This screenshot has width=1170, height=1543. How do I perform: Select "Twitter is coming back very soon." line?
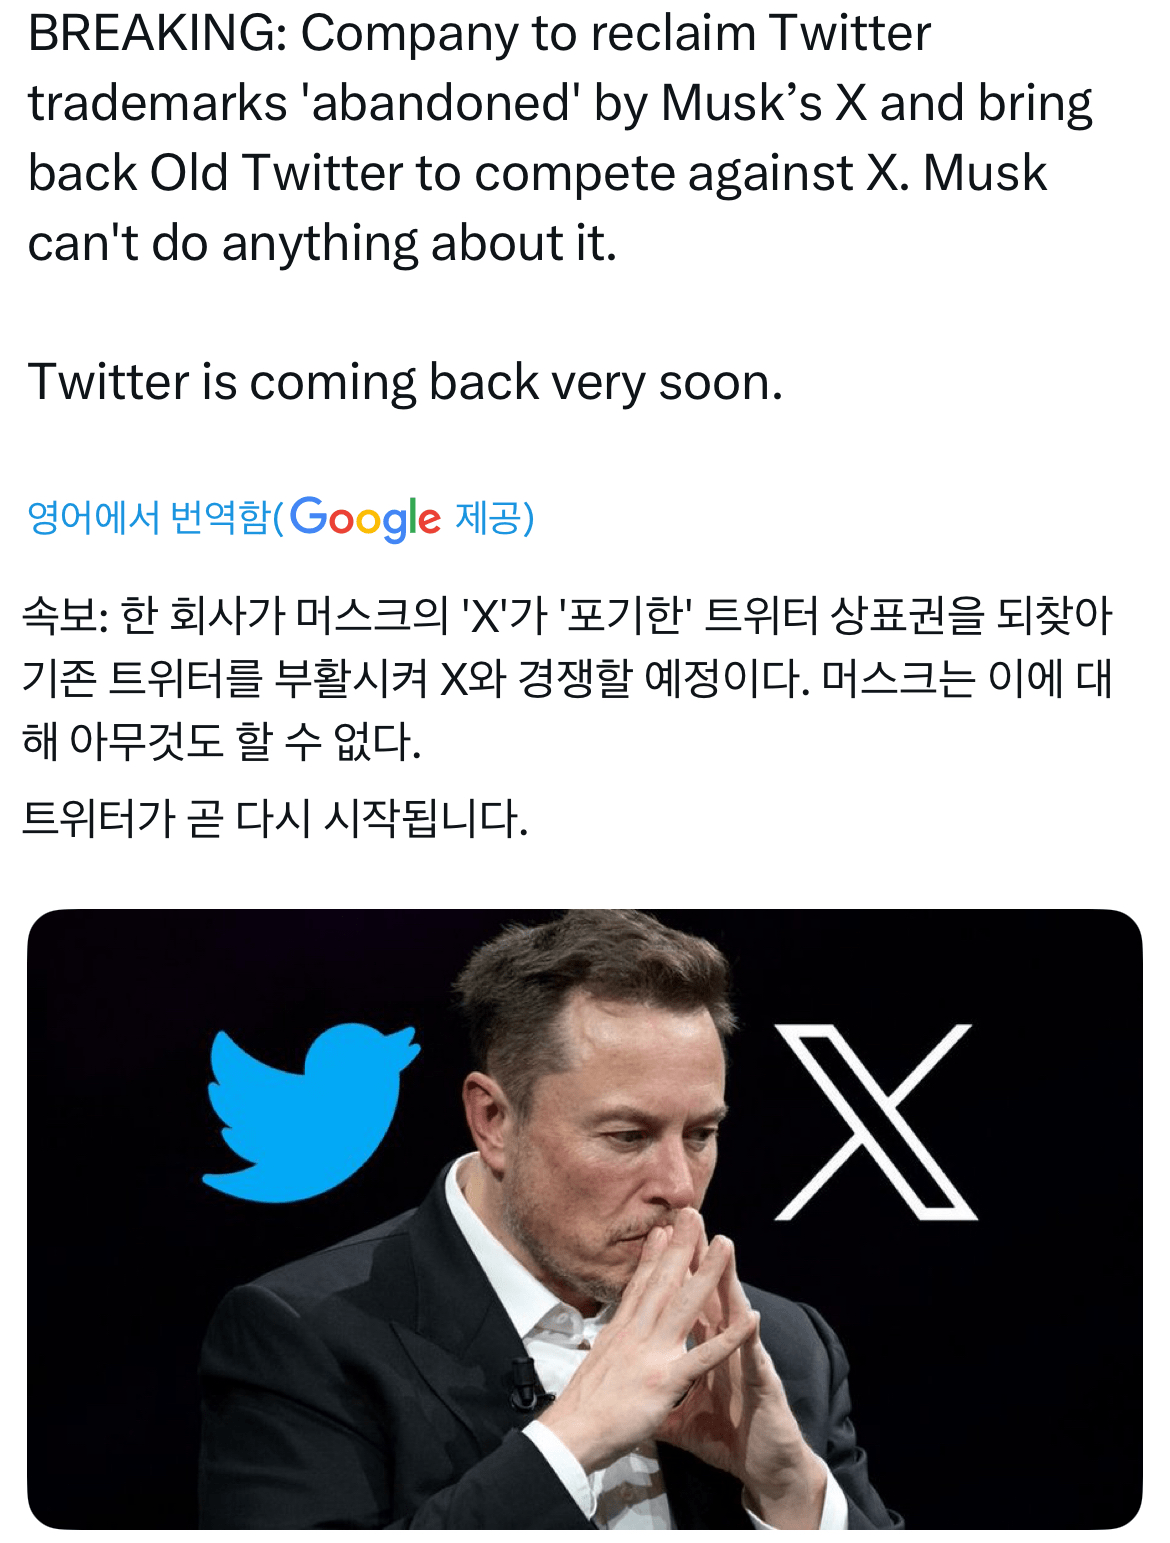405,383
